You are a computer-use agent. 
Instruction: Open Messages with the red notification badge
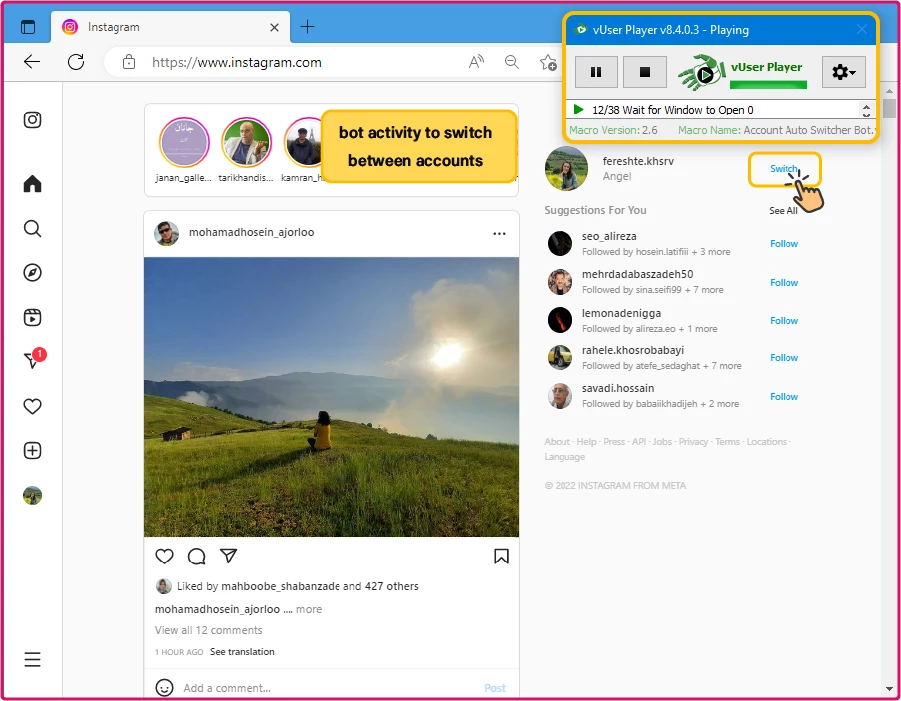(34, 359)
